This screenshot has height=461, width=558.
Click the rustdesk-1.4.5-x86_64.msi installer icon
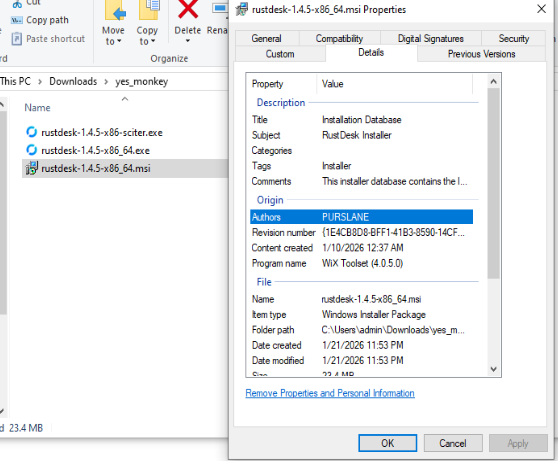tap(32, 168)
